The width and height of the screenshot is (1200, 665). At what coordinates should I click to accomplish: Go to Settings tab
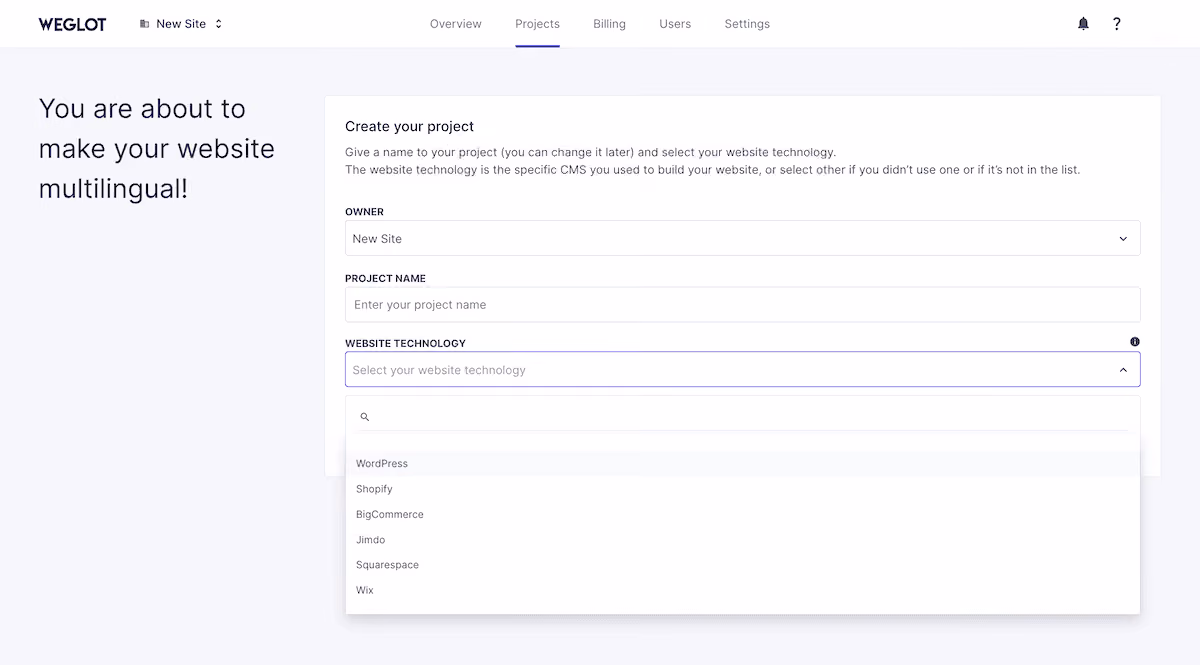pyautogui.click(x=747, y=24)
